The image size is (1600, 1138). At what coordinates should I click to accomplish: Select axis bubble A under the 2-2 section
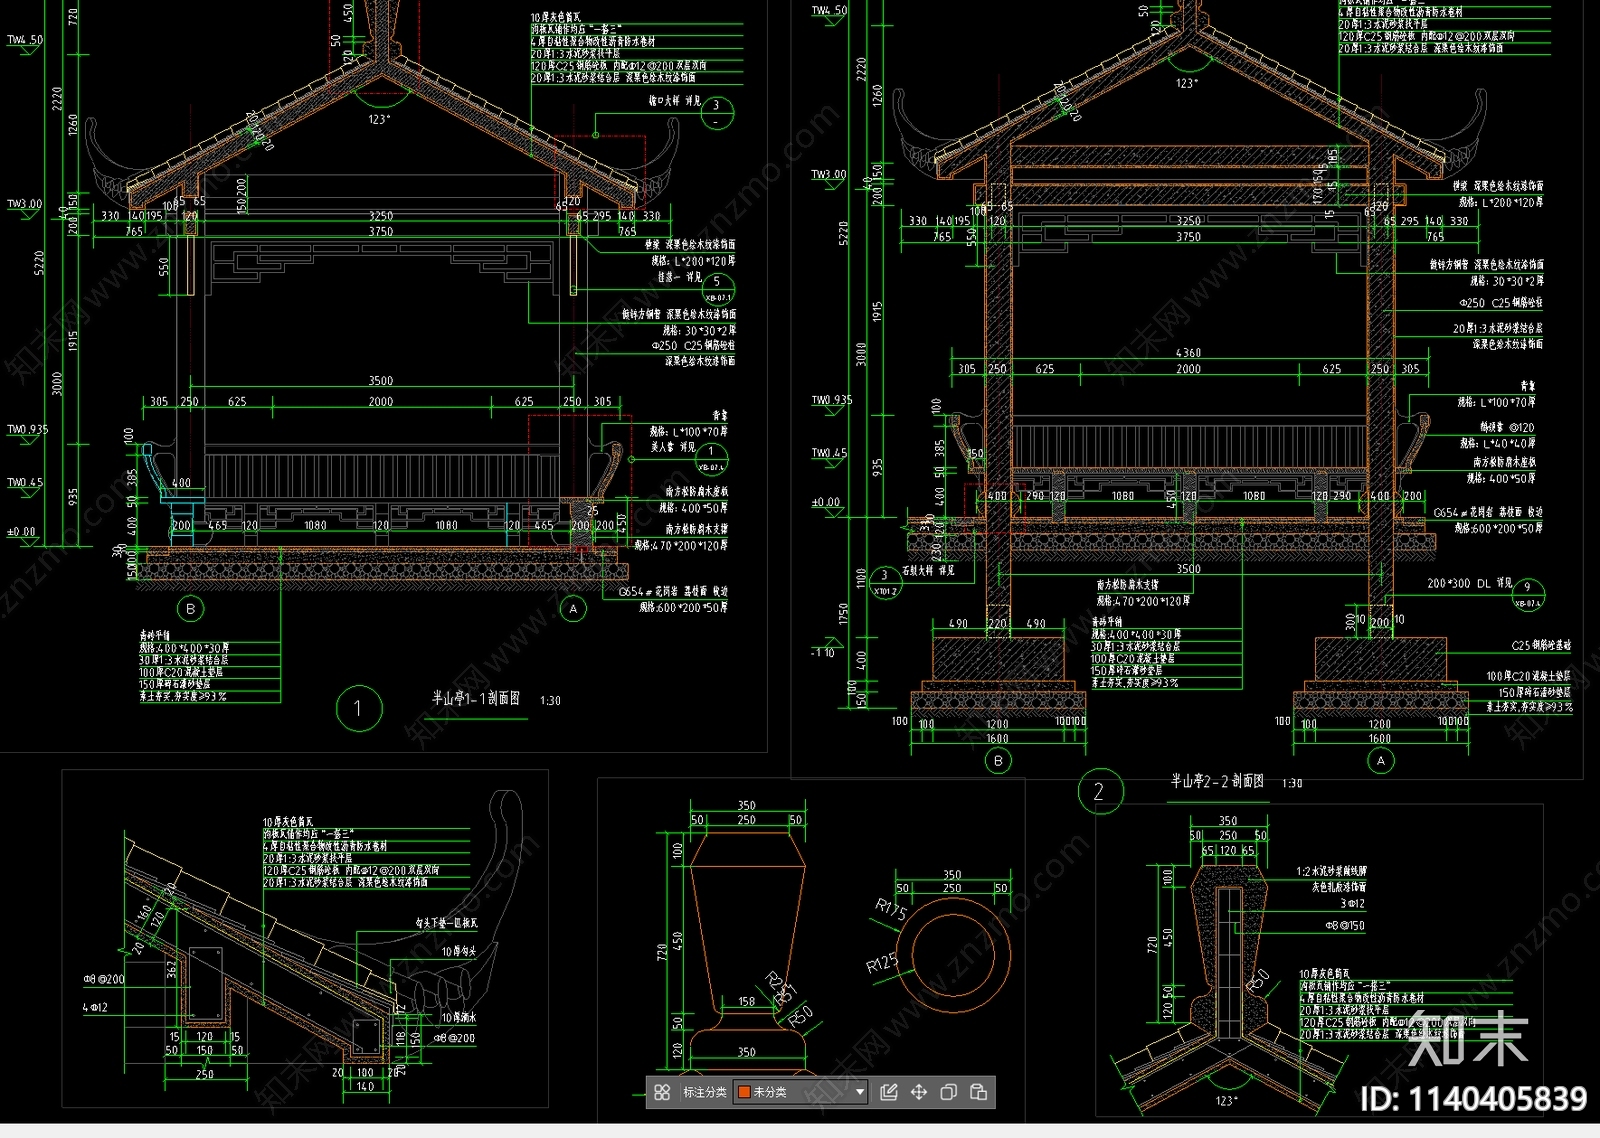click(x=1381, y=761)
